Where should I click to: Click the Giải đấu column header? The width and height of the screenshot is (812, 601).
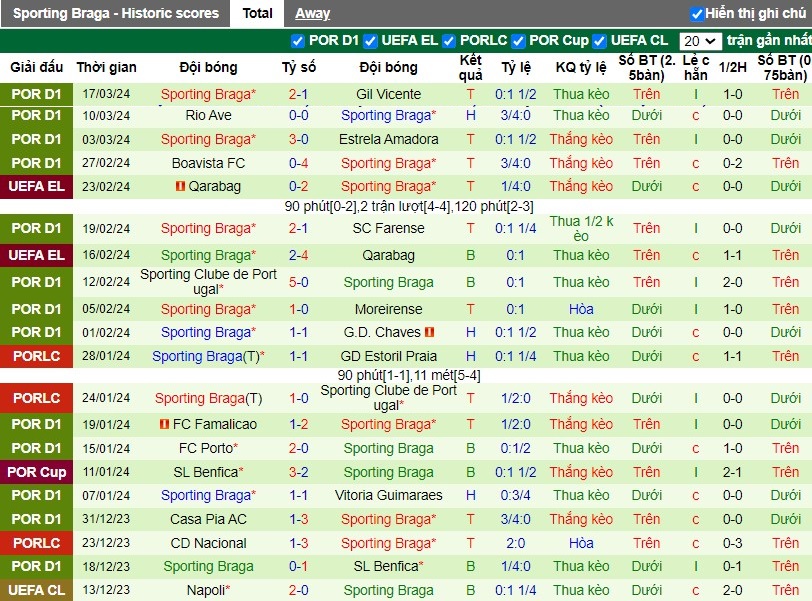[36, 67]
